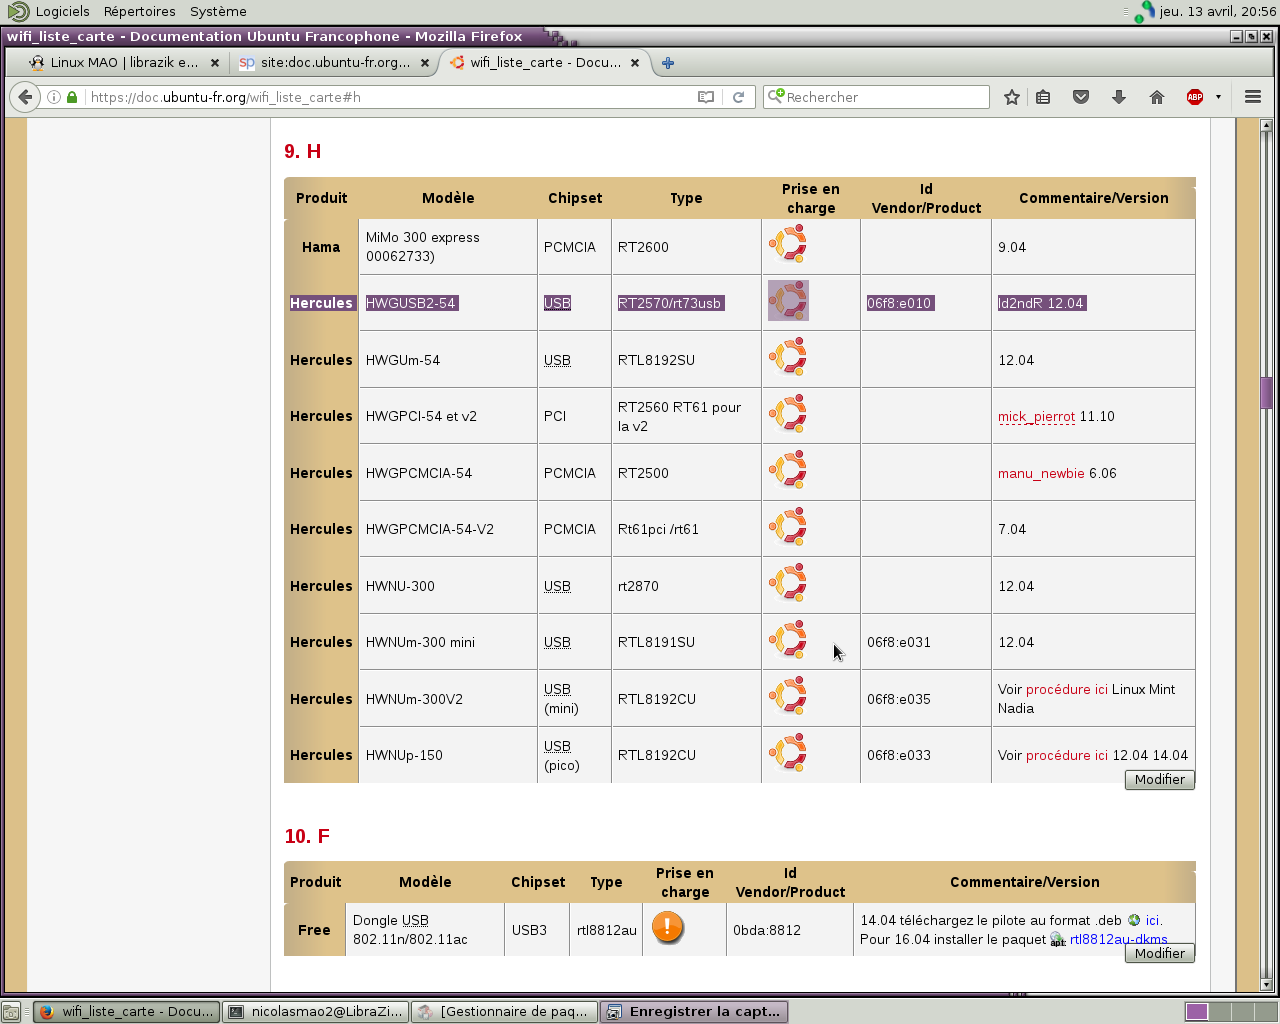Close the Linux MAO librazik tab
Viewport: 1280px width, 1024px height.
214,63
